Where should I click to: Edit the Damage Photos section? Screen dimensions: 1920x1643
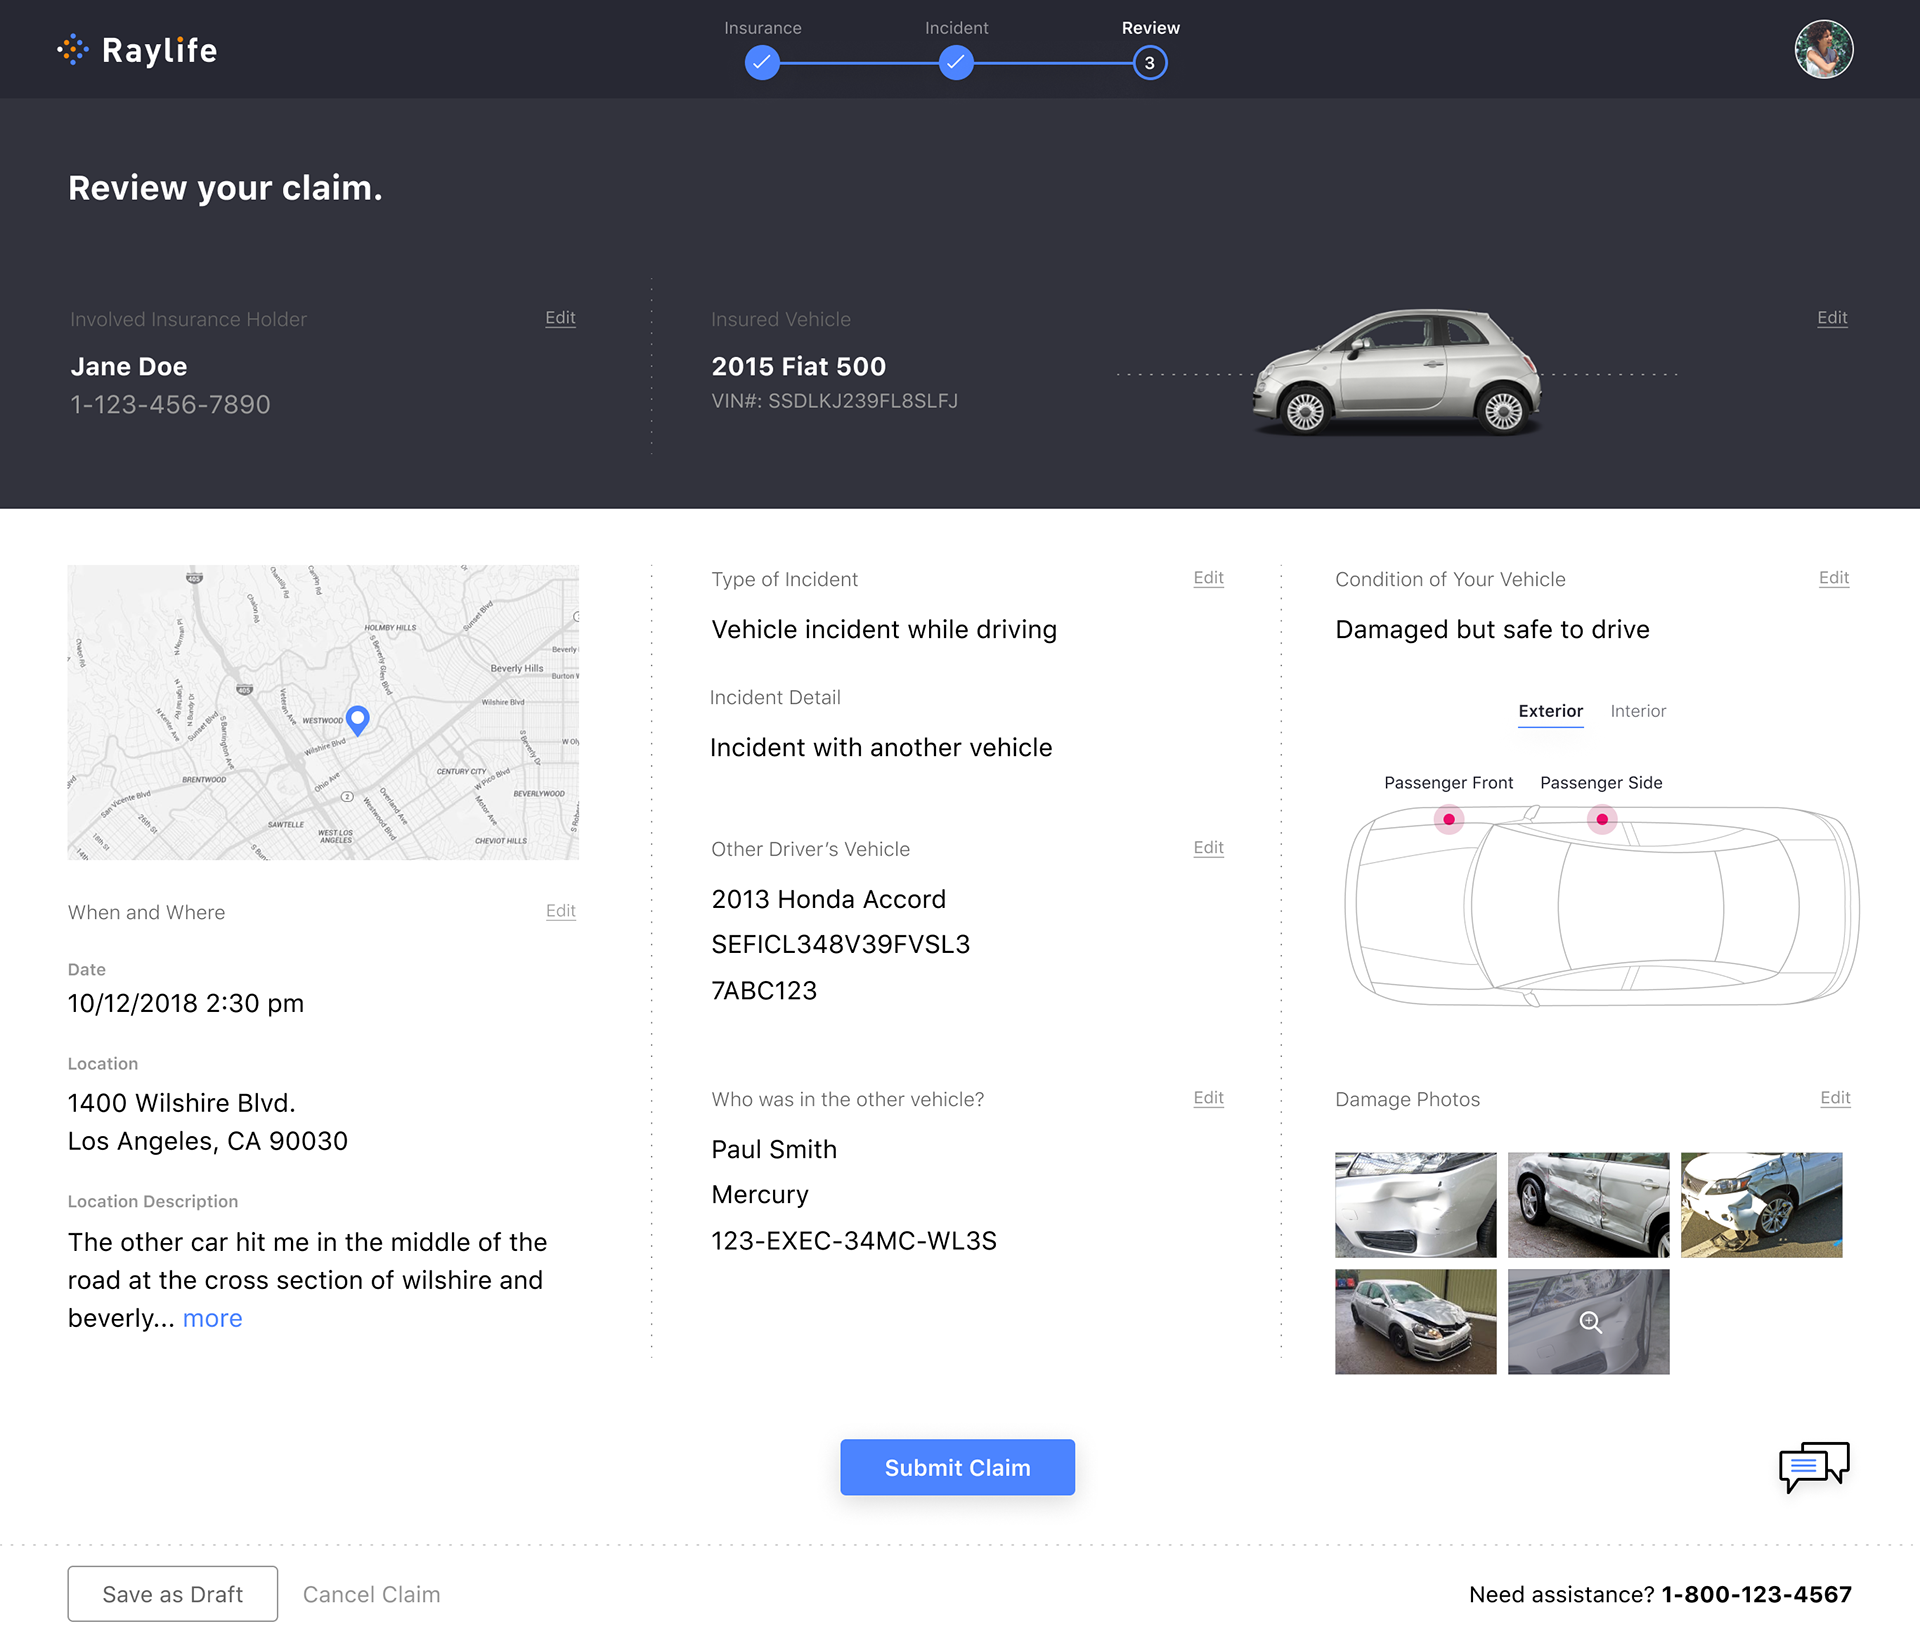1835,1097
